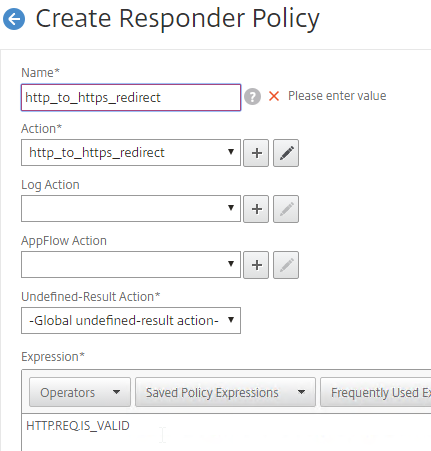Add a new AppFlow Action

tap(256, 265)
